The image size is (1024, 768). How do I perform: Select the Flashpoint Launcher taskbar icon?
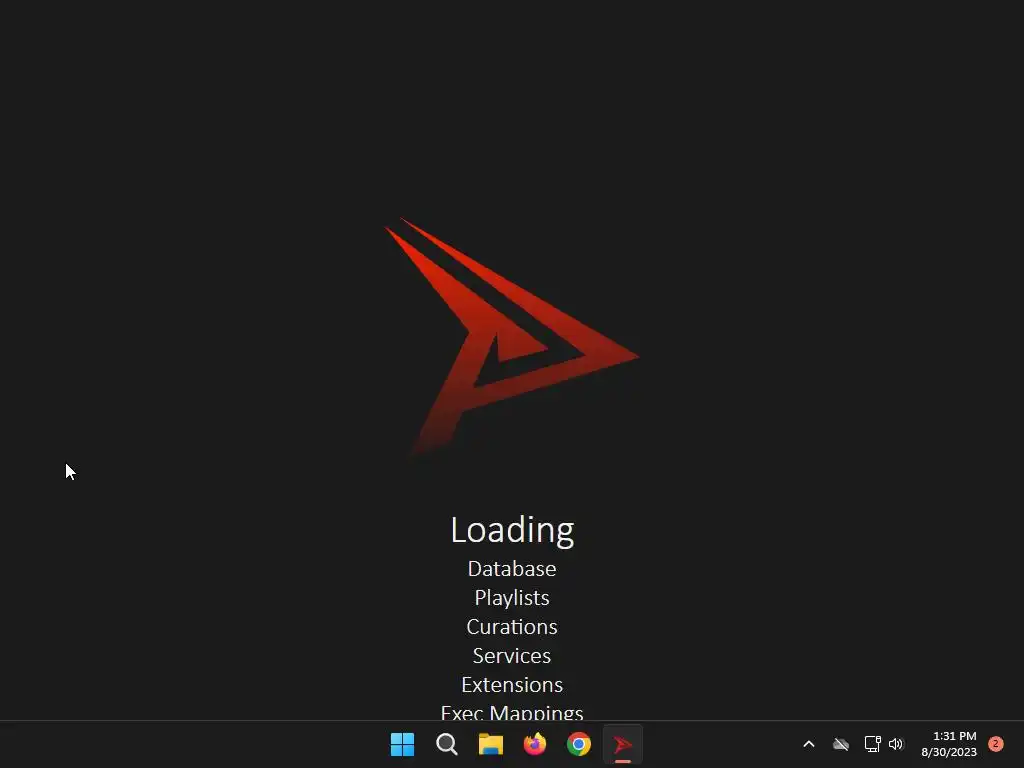[623, 744]
